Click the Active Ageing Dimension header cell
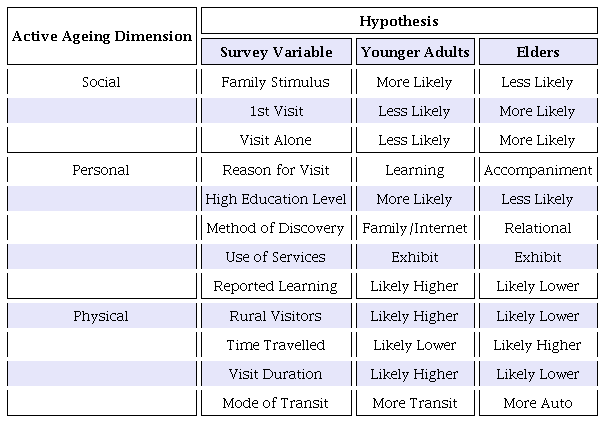This screenshot has height=423, width=605. pyautogui.click(x=101, y=36)
